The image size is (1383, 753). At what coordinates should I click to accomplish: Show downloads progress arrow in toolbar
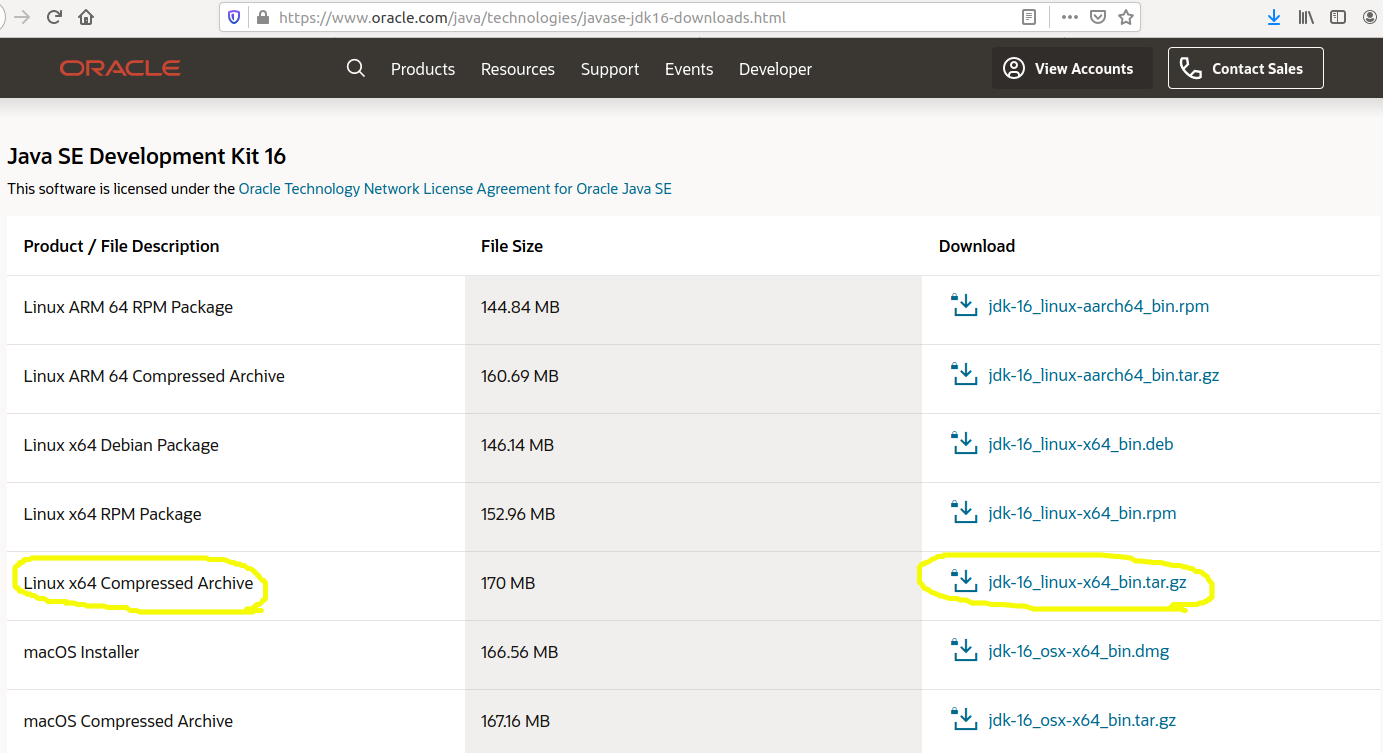point(1273,17)
